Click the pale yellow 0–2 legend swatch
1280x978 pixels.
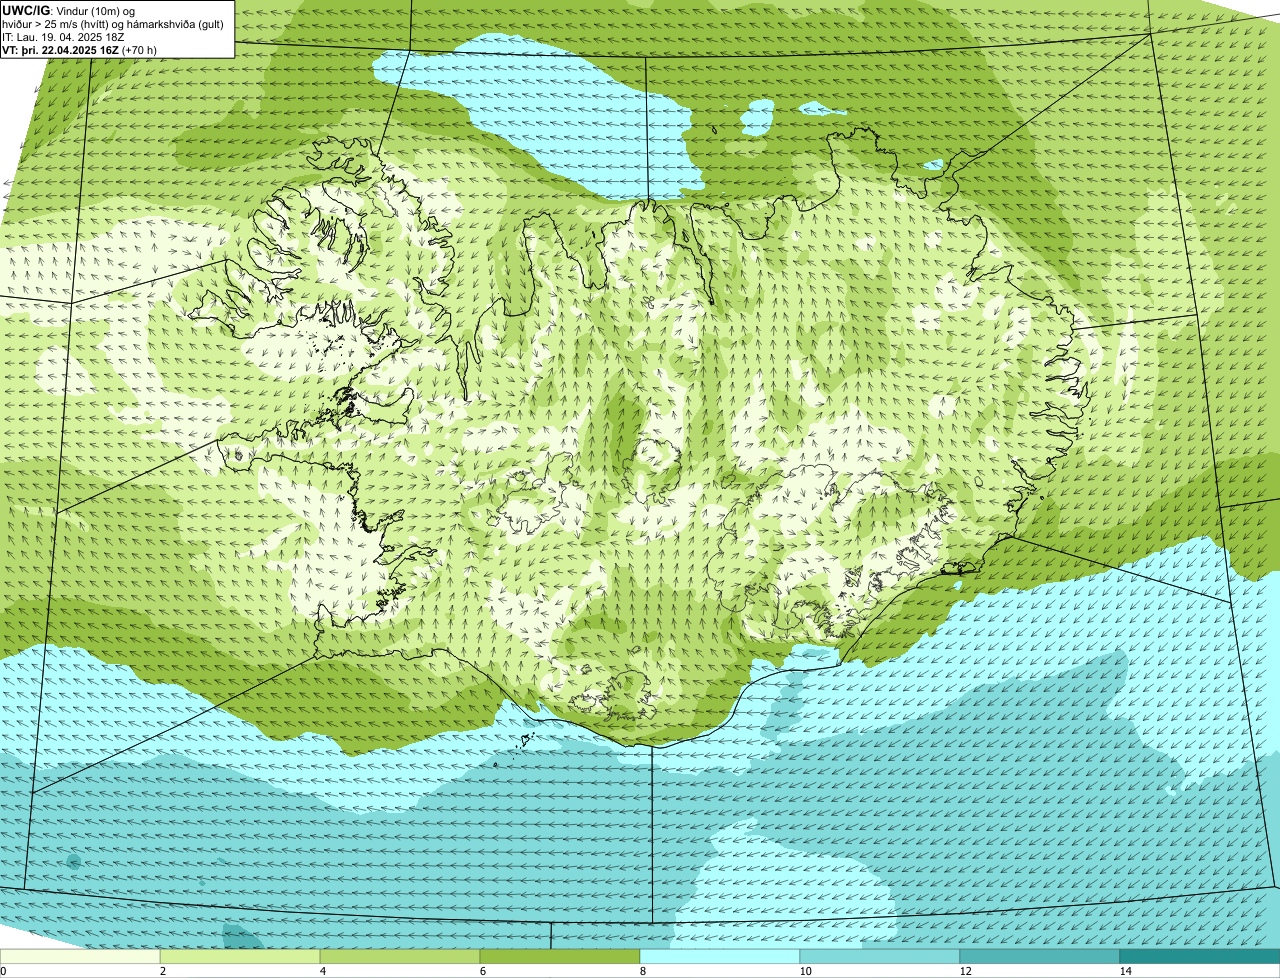[x=80, y=957]
